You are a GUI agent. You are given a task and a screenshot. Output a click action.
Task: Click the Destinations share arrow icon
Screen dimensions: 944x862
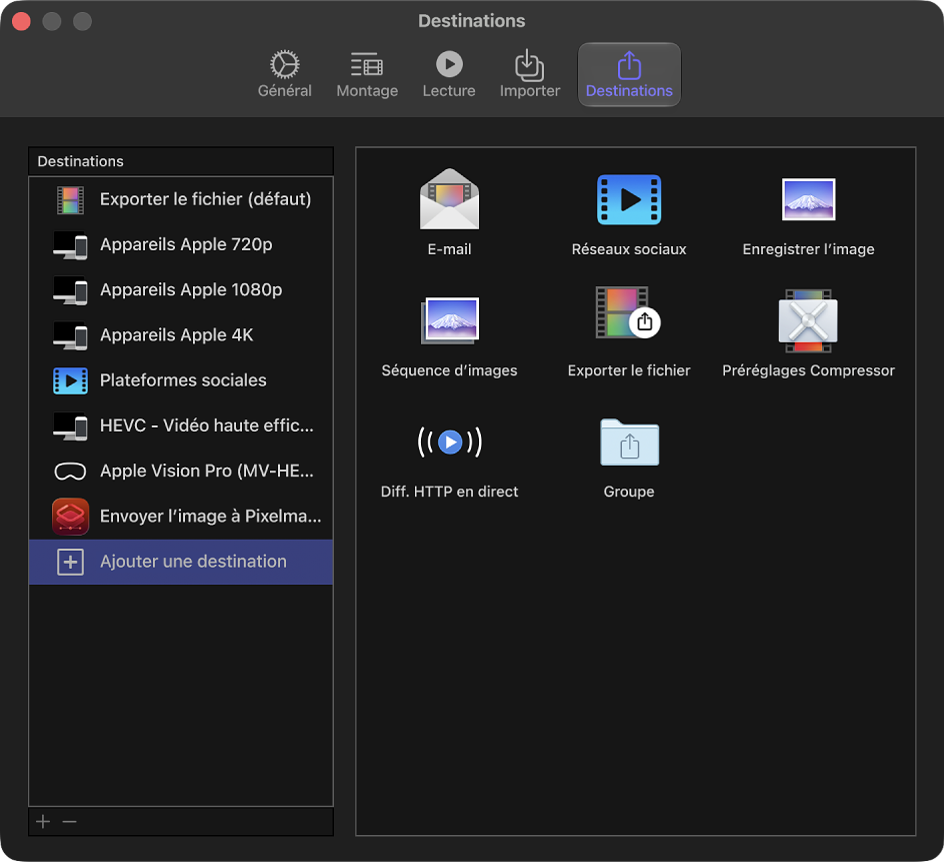(x=629, y=65)
